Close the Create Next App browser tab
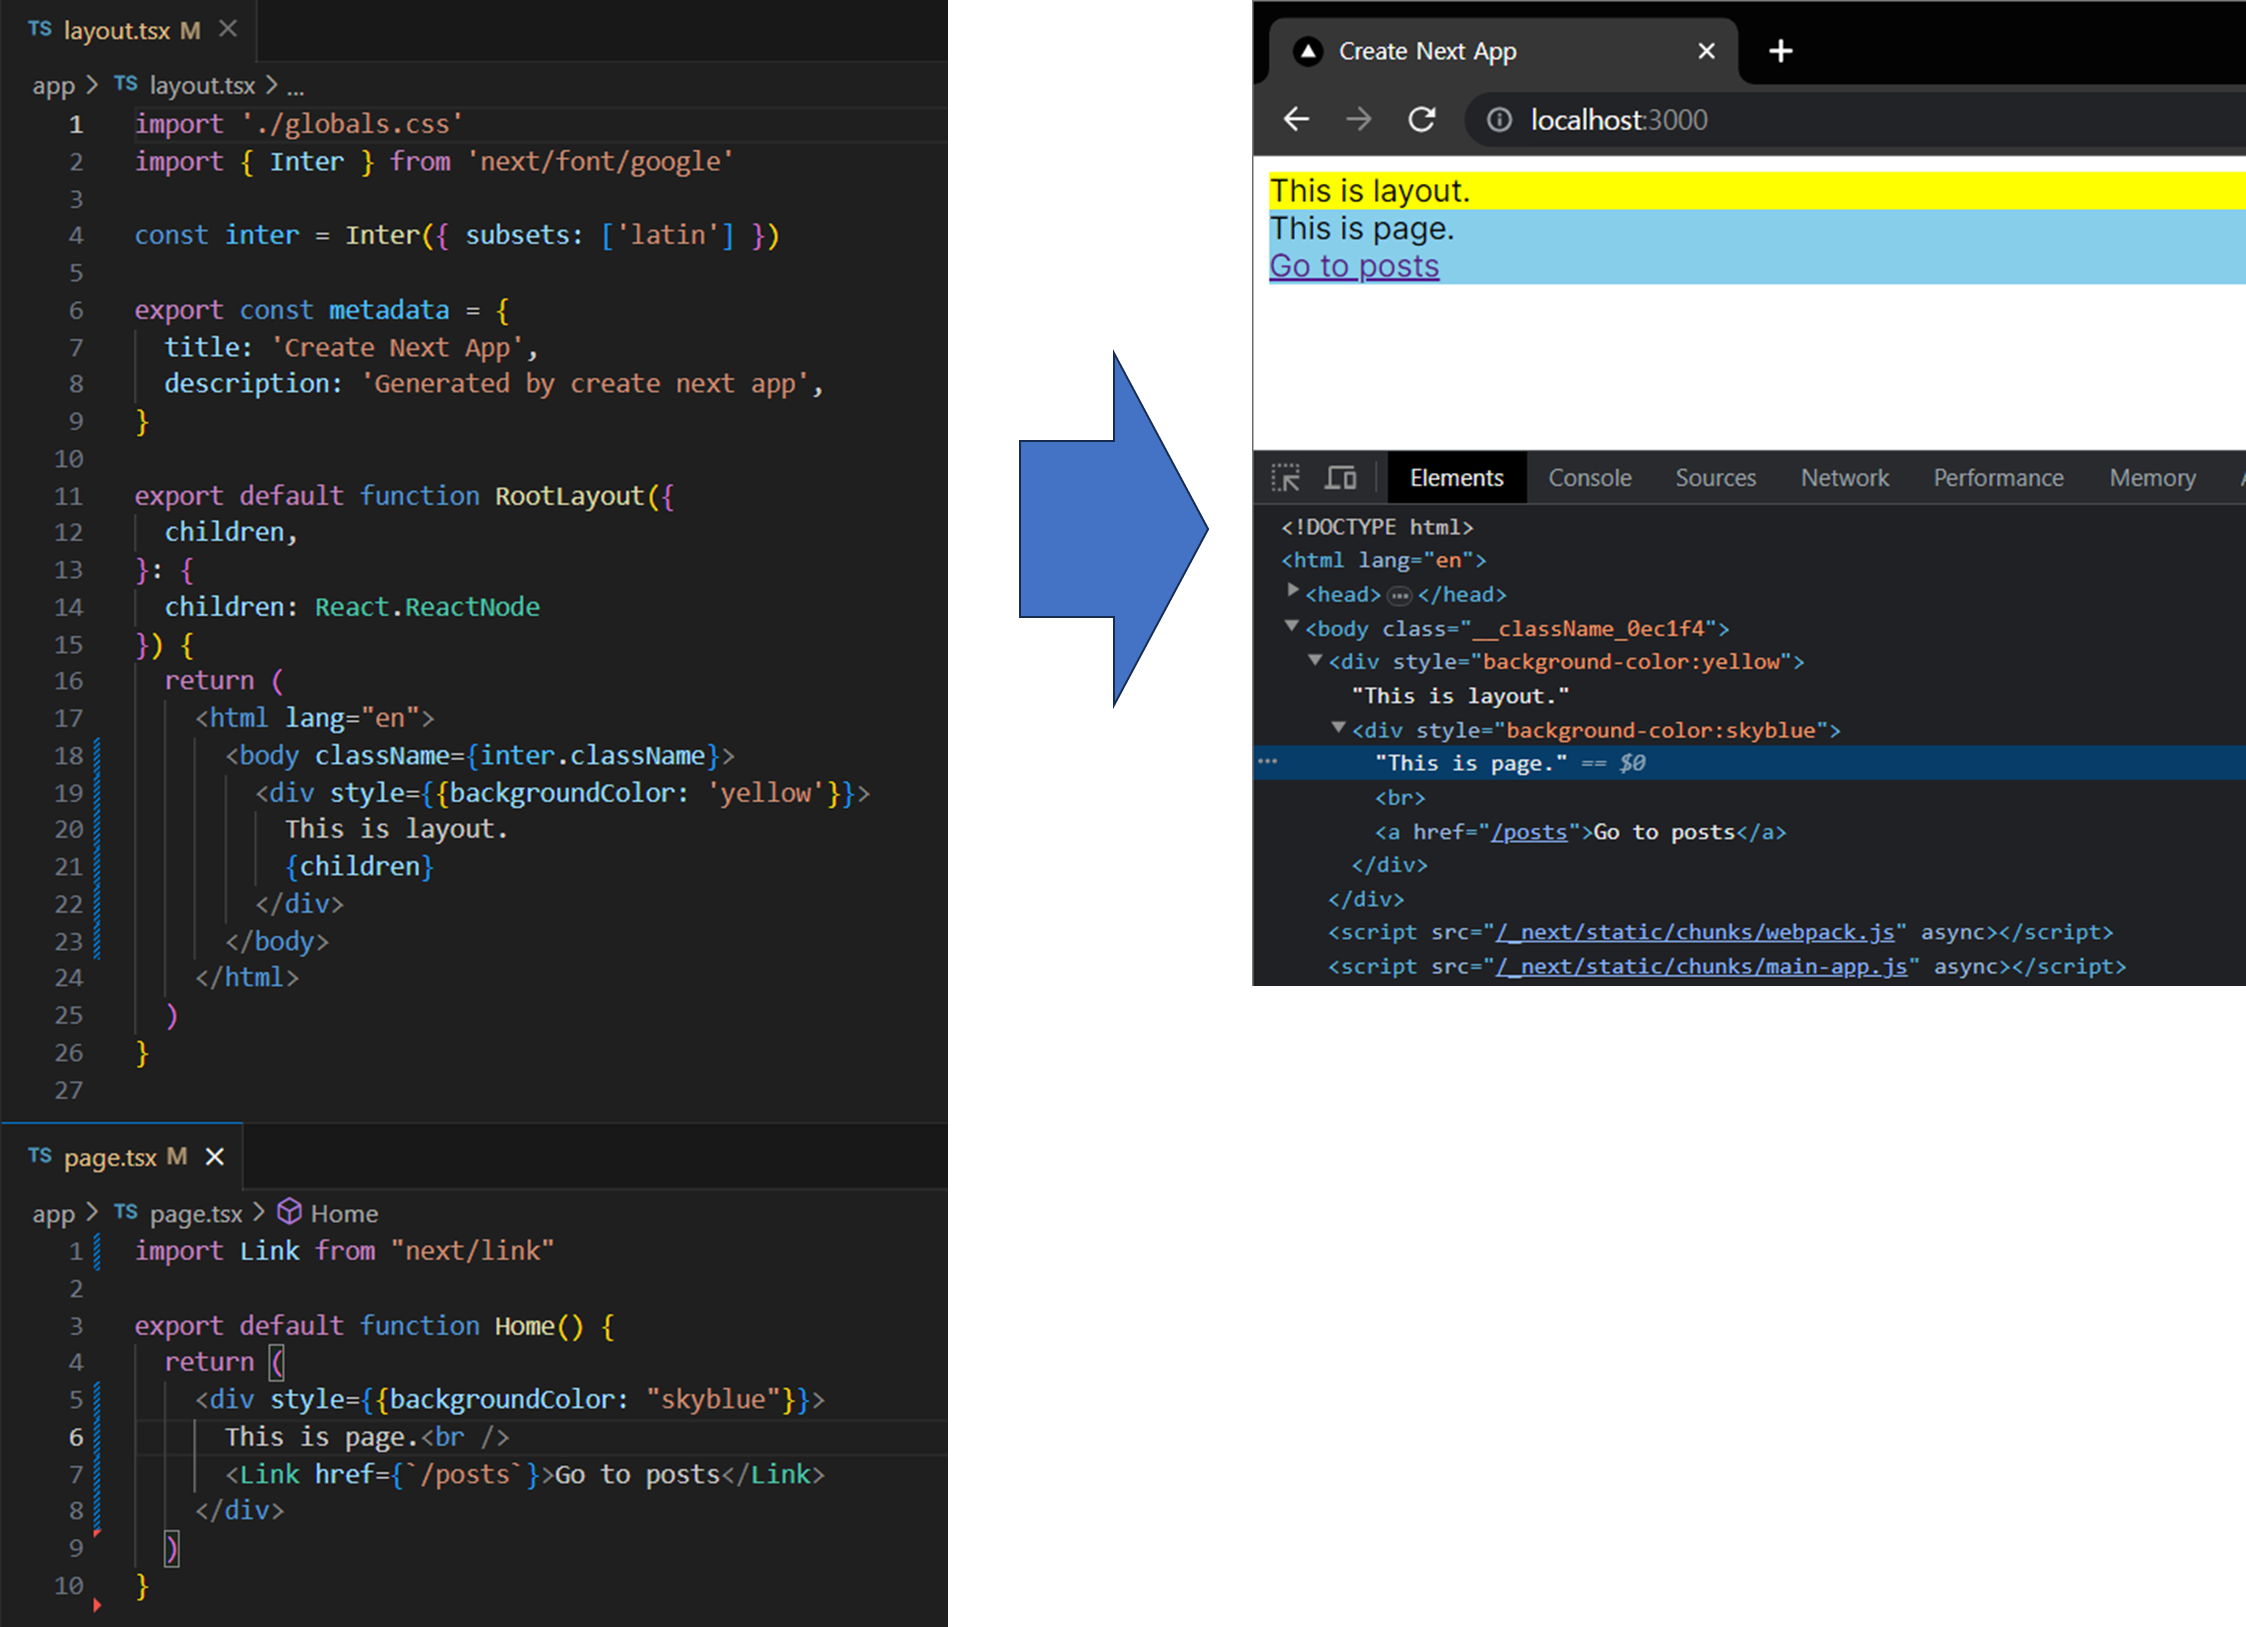This screenshot has width=2246, height=1627. click(x=1706, y=51)
